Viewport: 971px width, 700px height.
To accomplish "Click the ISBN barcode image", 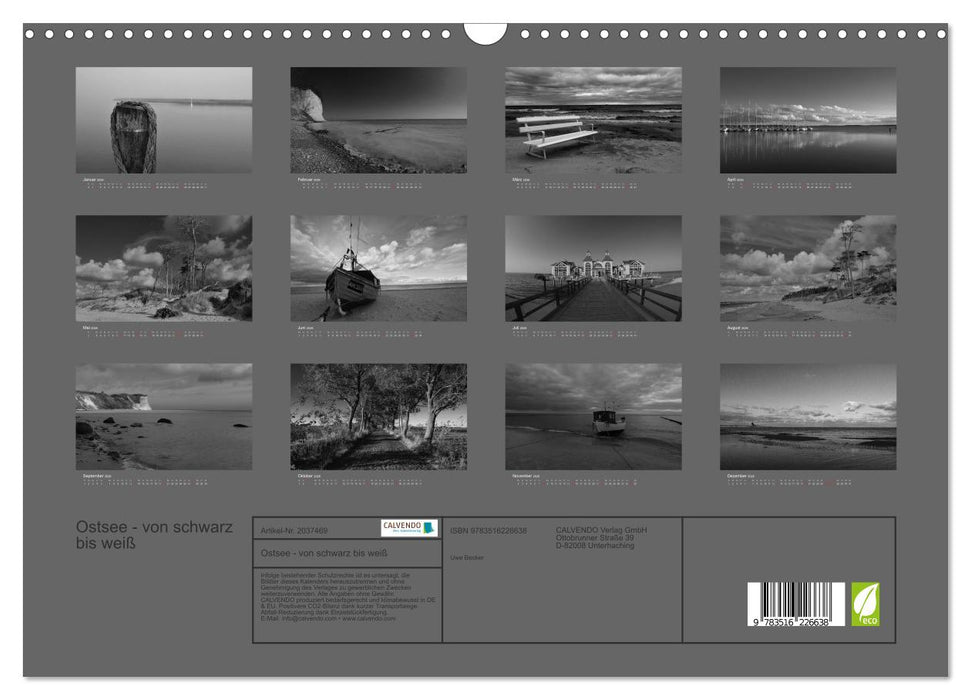I will [x=796, y=606].
